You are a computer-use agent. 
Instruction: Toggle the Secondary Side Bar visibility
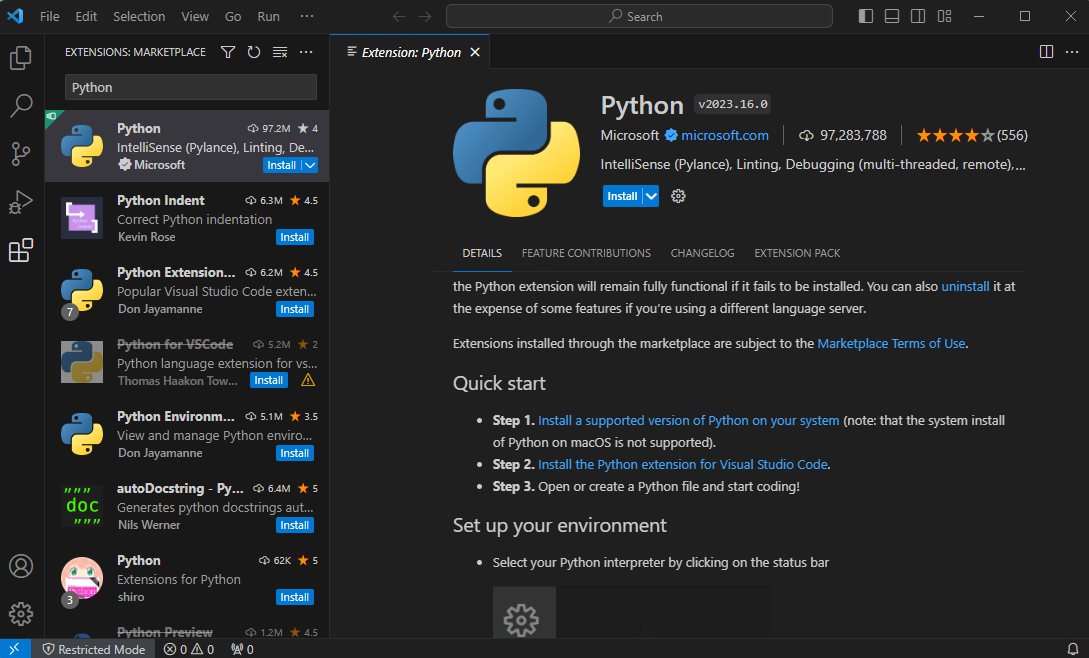(x=918, y=17)
